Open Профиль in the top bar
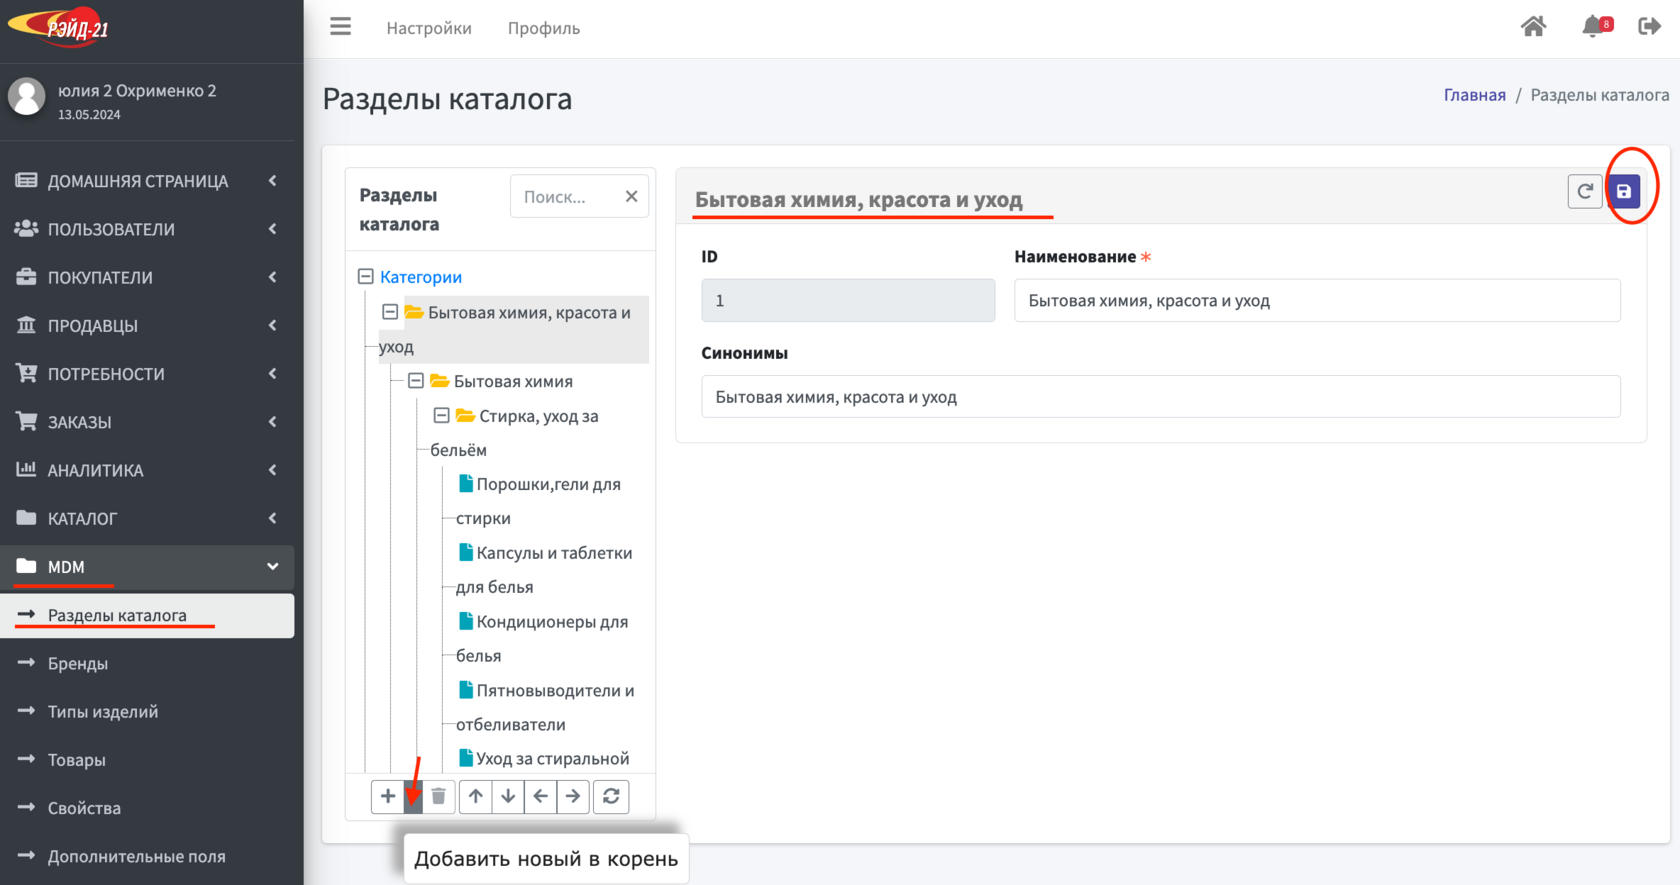Viewport: 1680px width, 885px height. coord(544,28)
